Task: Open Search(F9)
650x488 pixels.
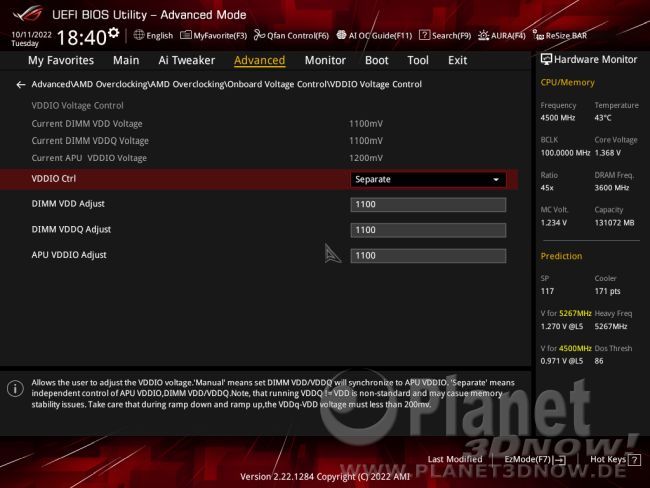Action: click(445, 36)
